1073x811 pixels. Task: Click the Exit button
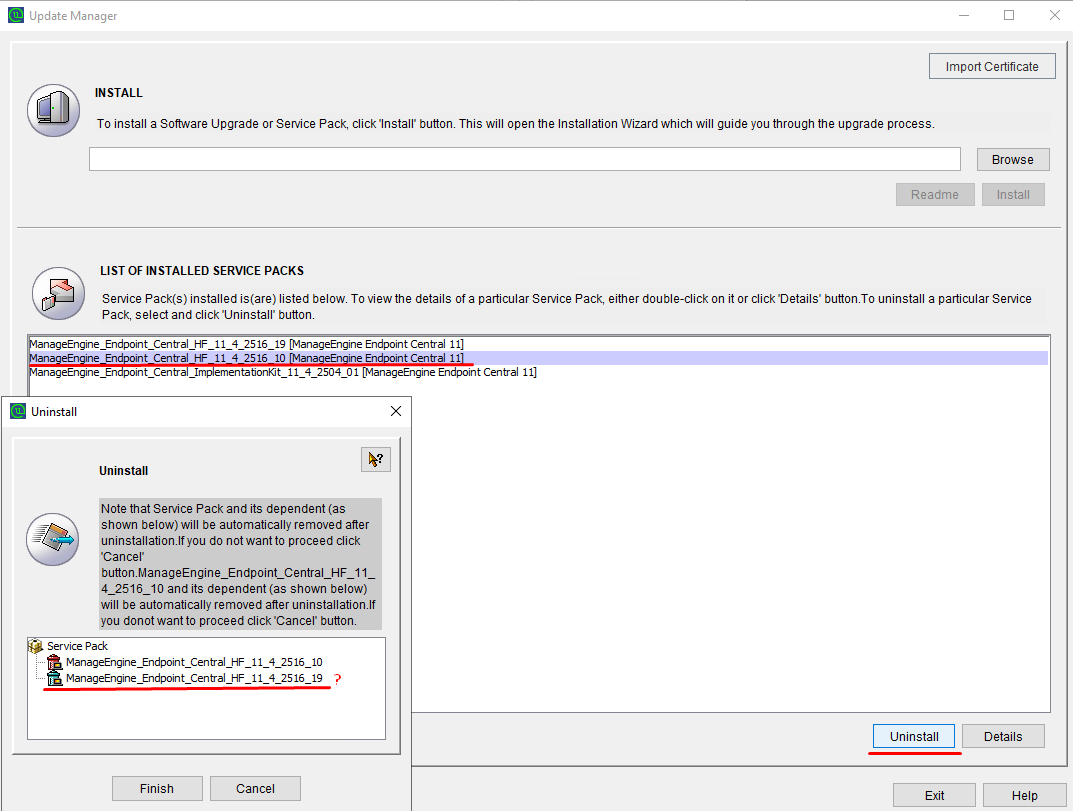click(x=933, y=795)
